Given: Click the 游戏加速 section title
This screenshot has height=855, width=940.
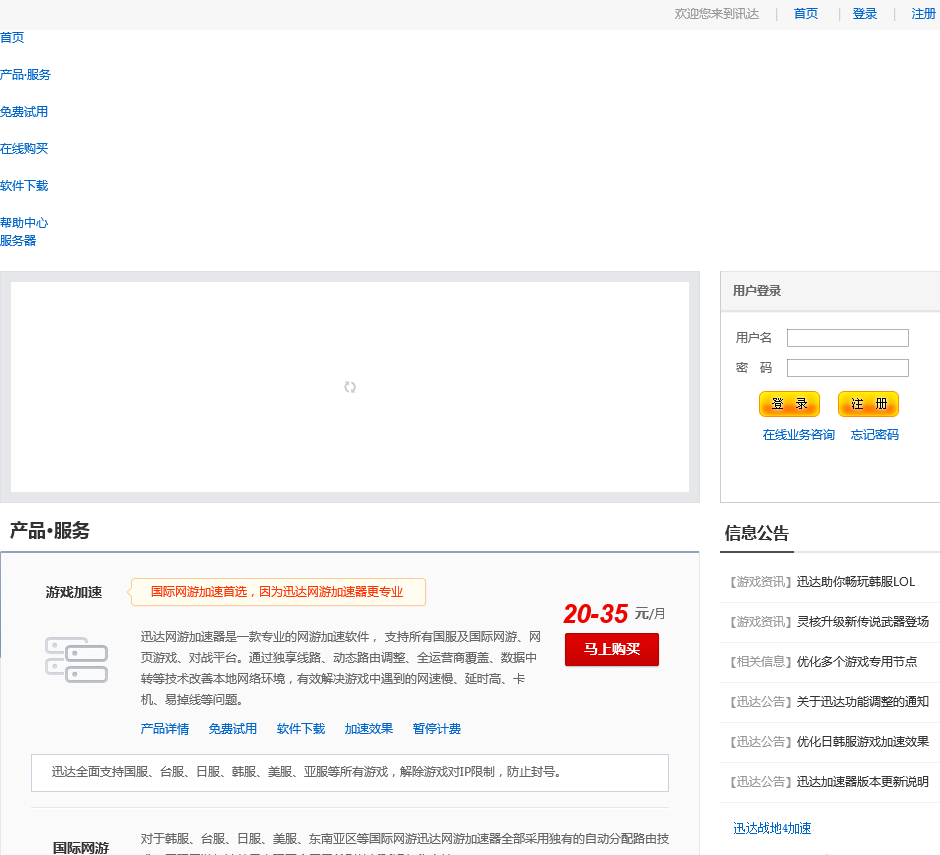Looking at the screenshot, I should [x=74, y=592].
